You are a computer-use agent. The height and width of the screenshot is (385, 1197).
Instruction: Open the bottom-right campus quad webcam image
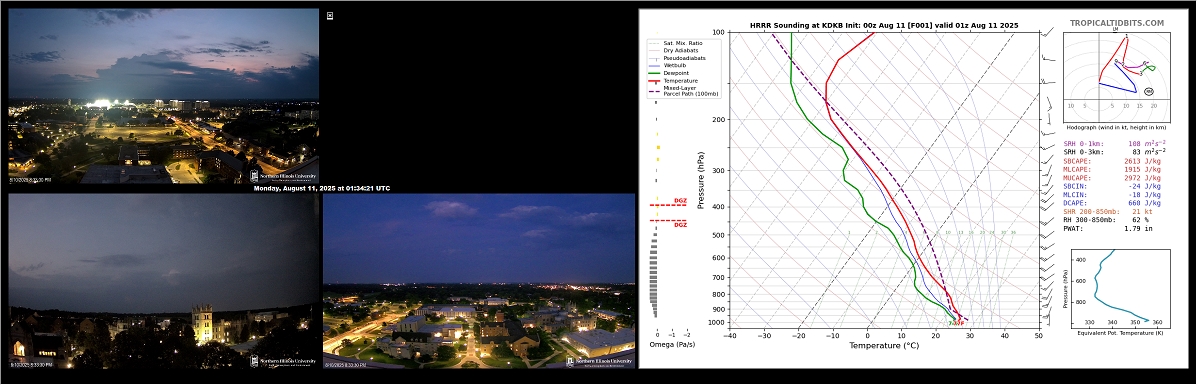(479, 280)
